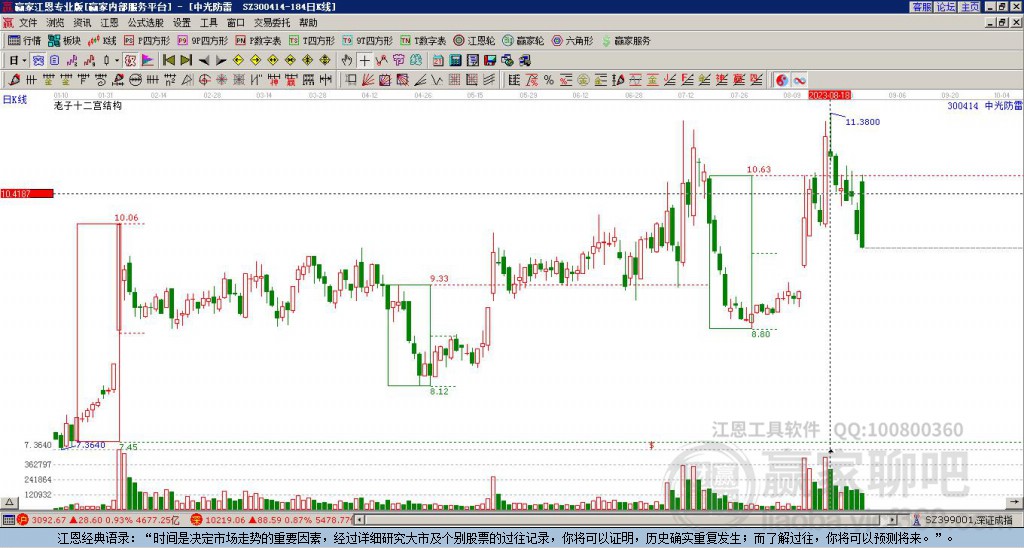This screenshot has height=548, width=1024.
Task: Open the 文件 menu
Action: 28,23
